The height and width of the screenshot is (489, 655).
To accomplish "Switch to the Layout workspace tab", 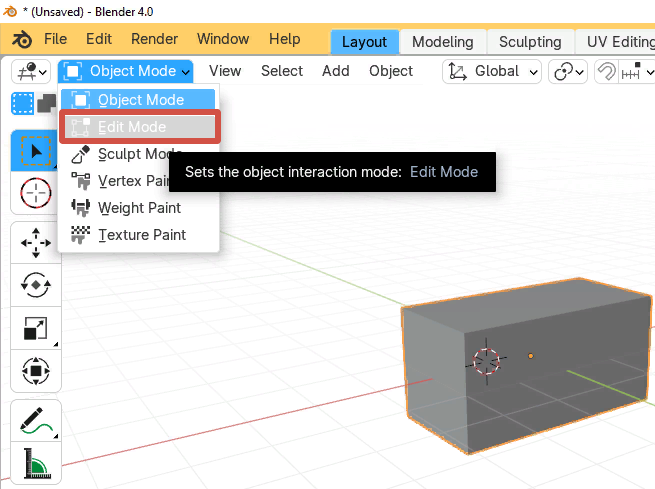I will 365,42.
